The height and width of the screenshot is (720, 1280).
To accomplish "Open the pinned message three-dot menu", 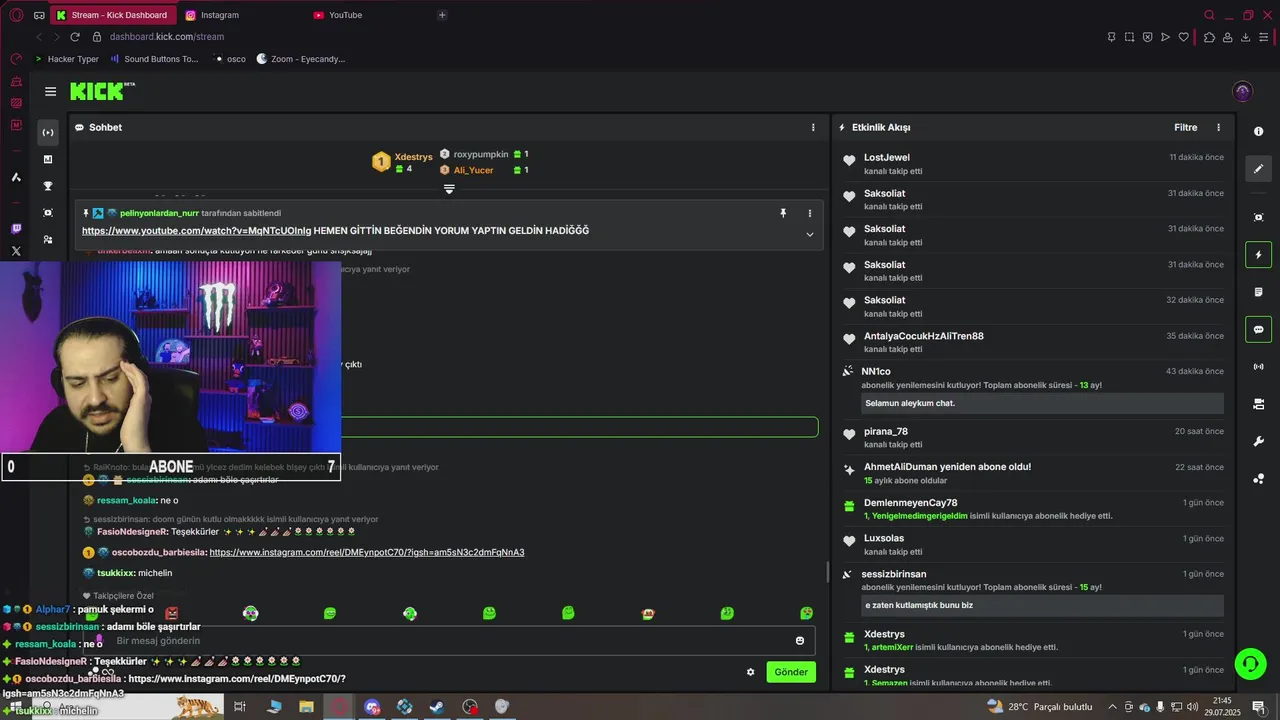I will tap(810, 213).
